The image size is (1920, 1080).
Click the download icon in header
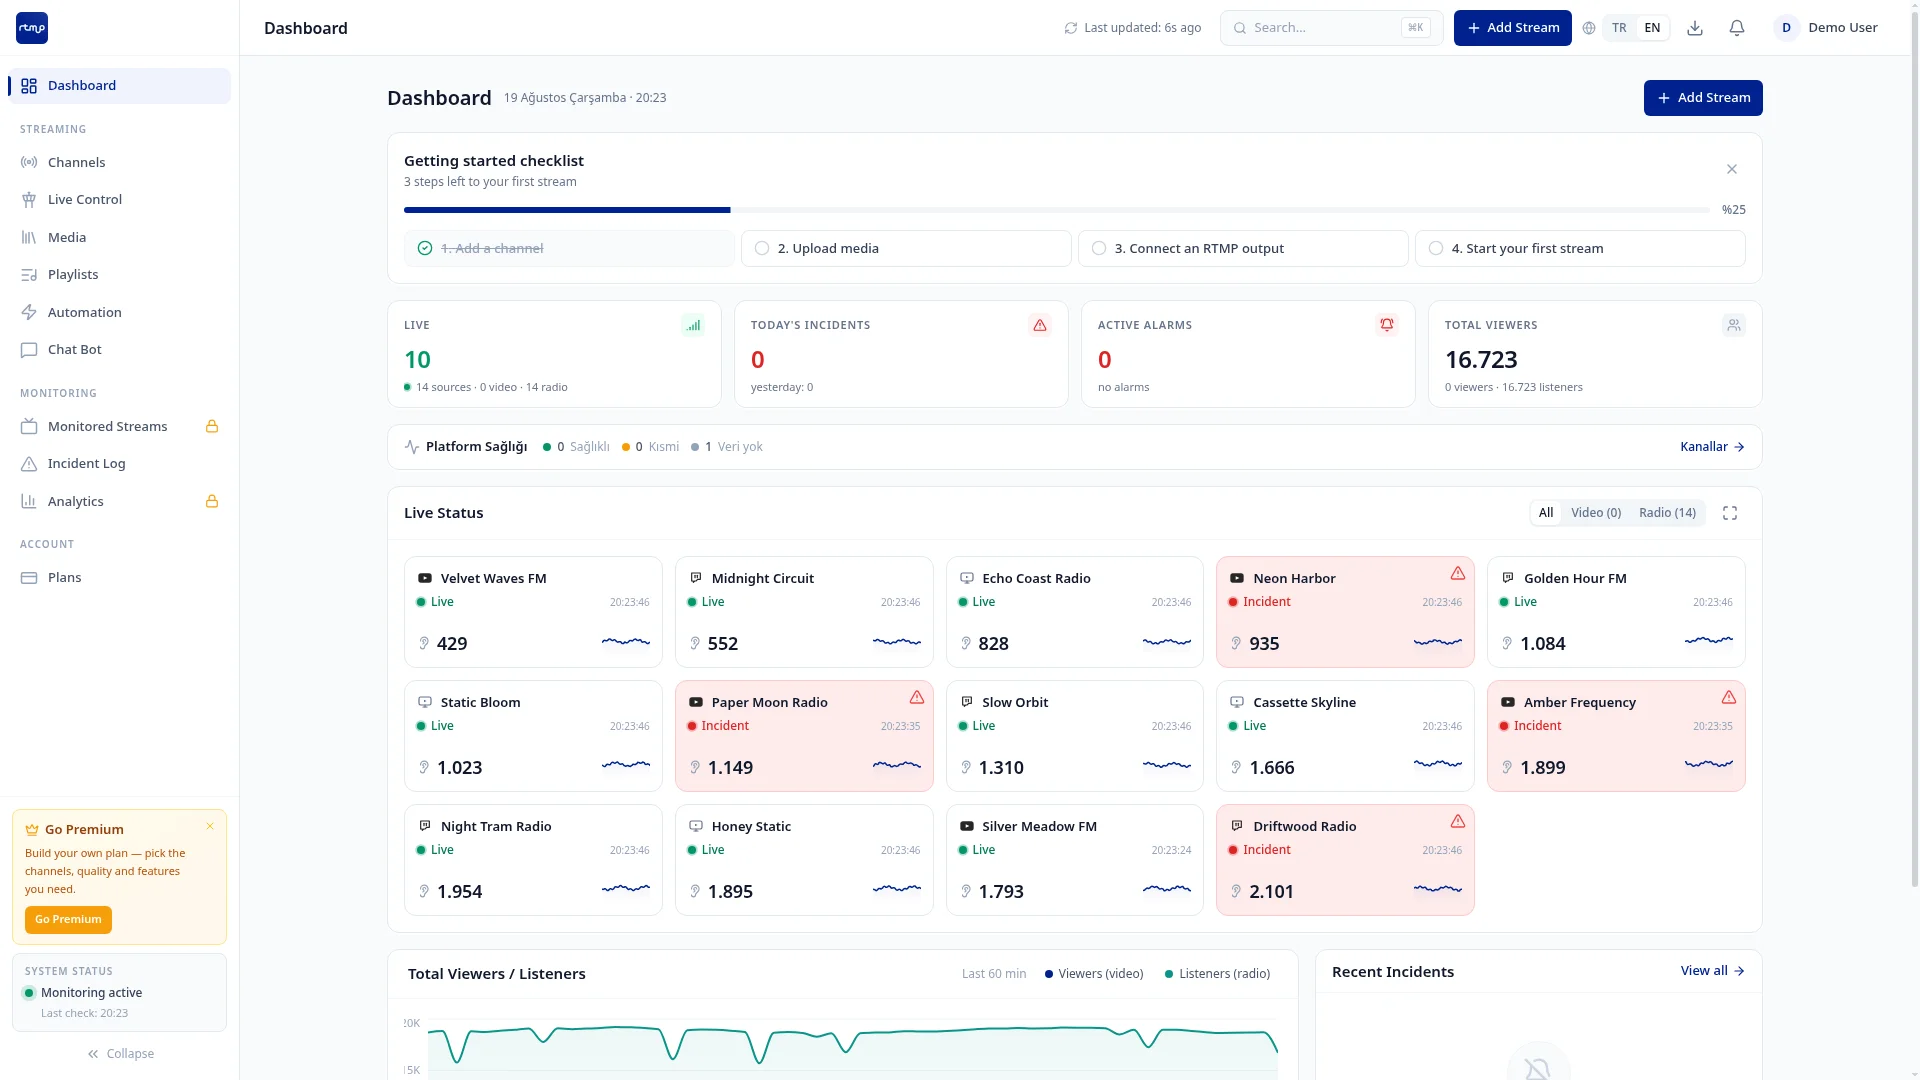(x=1695, y=28)
